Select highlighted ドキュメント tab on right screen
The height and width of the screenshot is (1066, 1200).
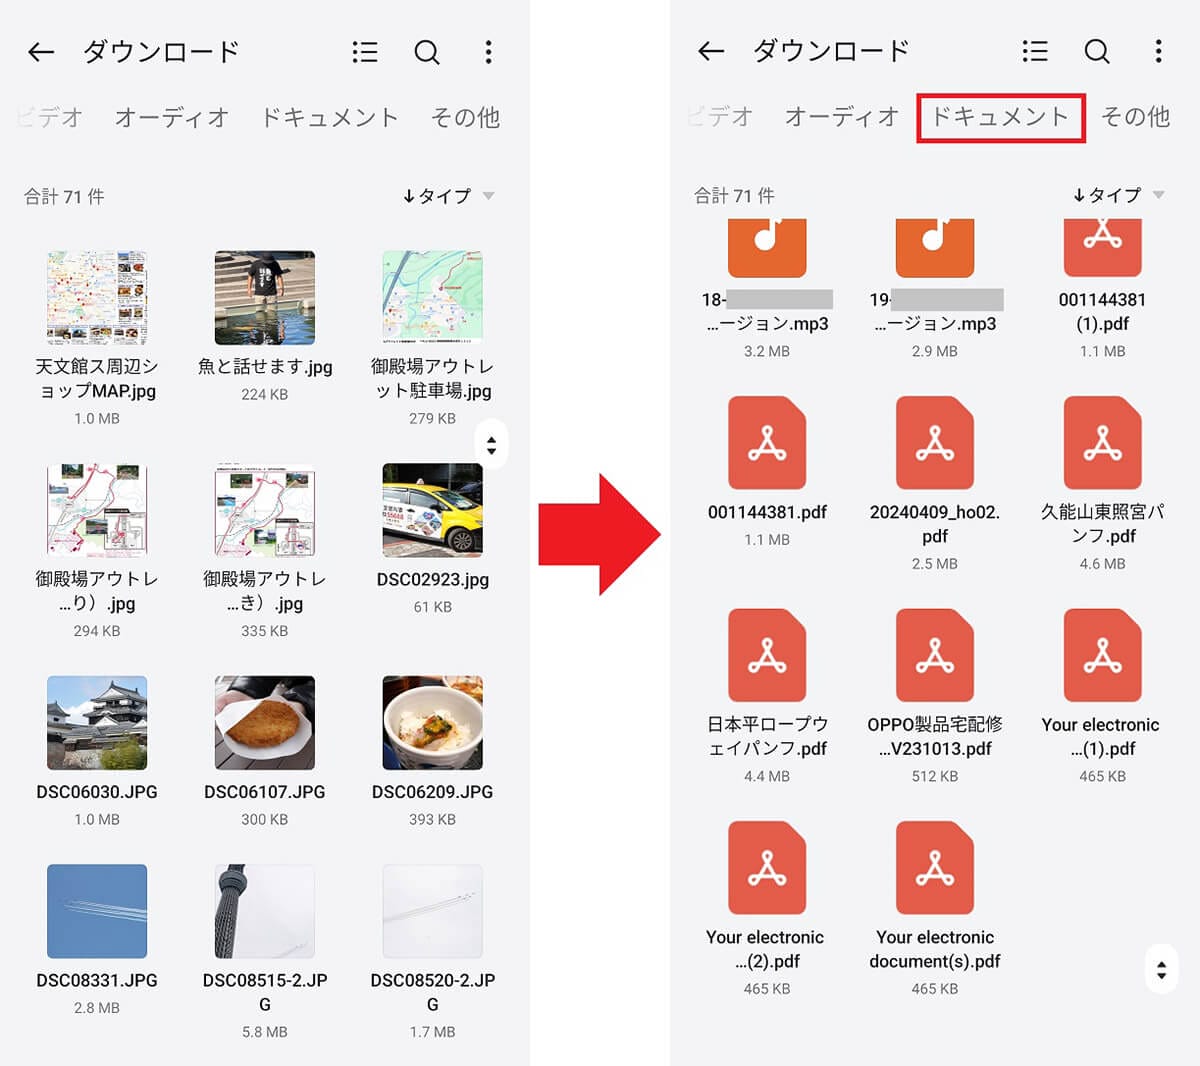1000,117
